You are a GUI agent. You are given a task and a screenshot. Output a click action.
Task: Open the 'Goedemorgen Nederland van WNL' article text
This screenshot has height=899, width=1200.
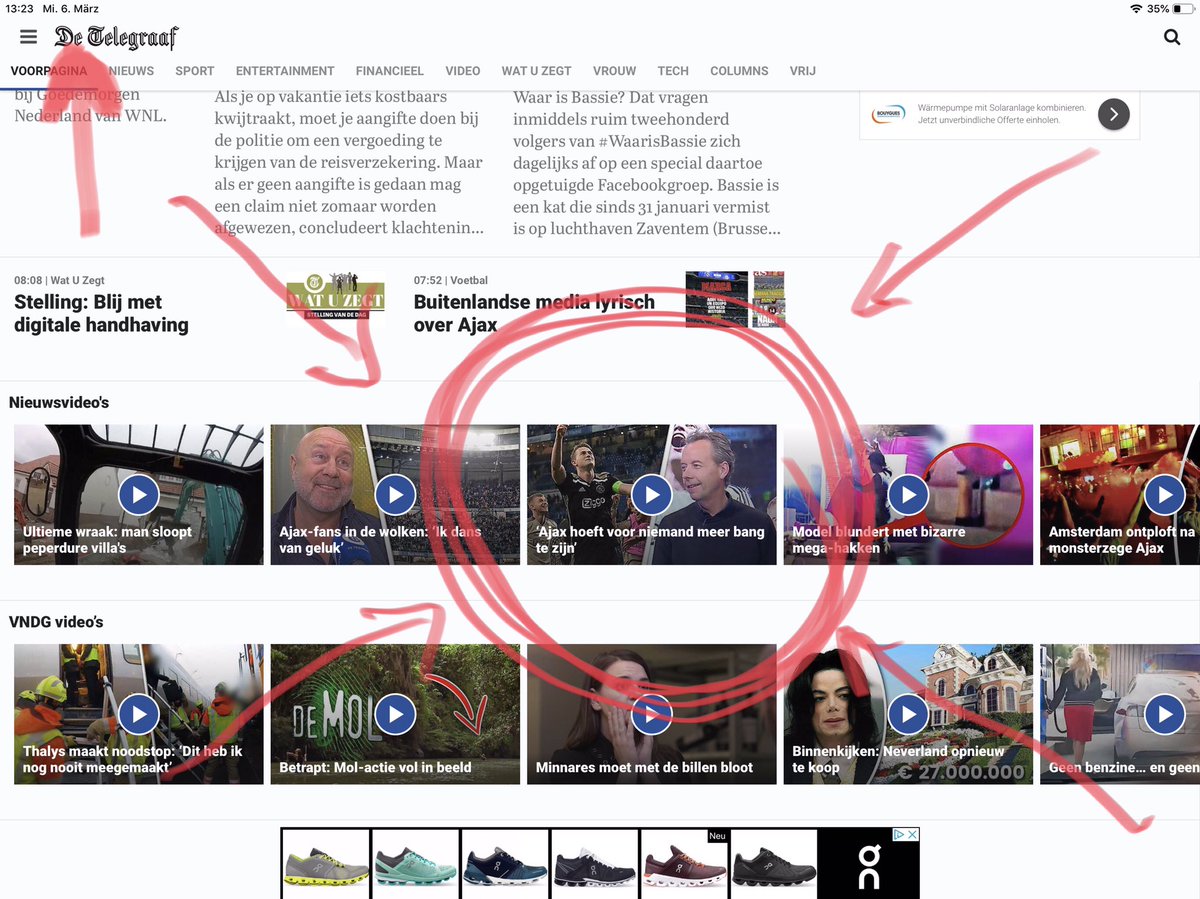(90, 106)
